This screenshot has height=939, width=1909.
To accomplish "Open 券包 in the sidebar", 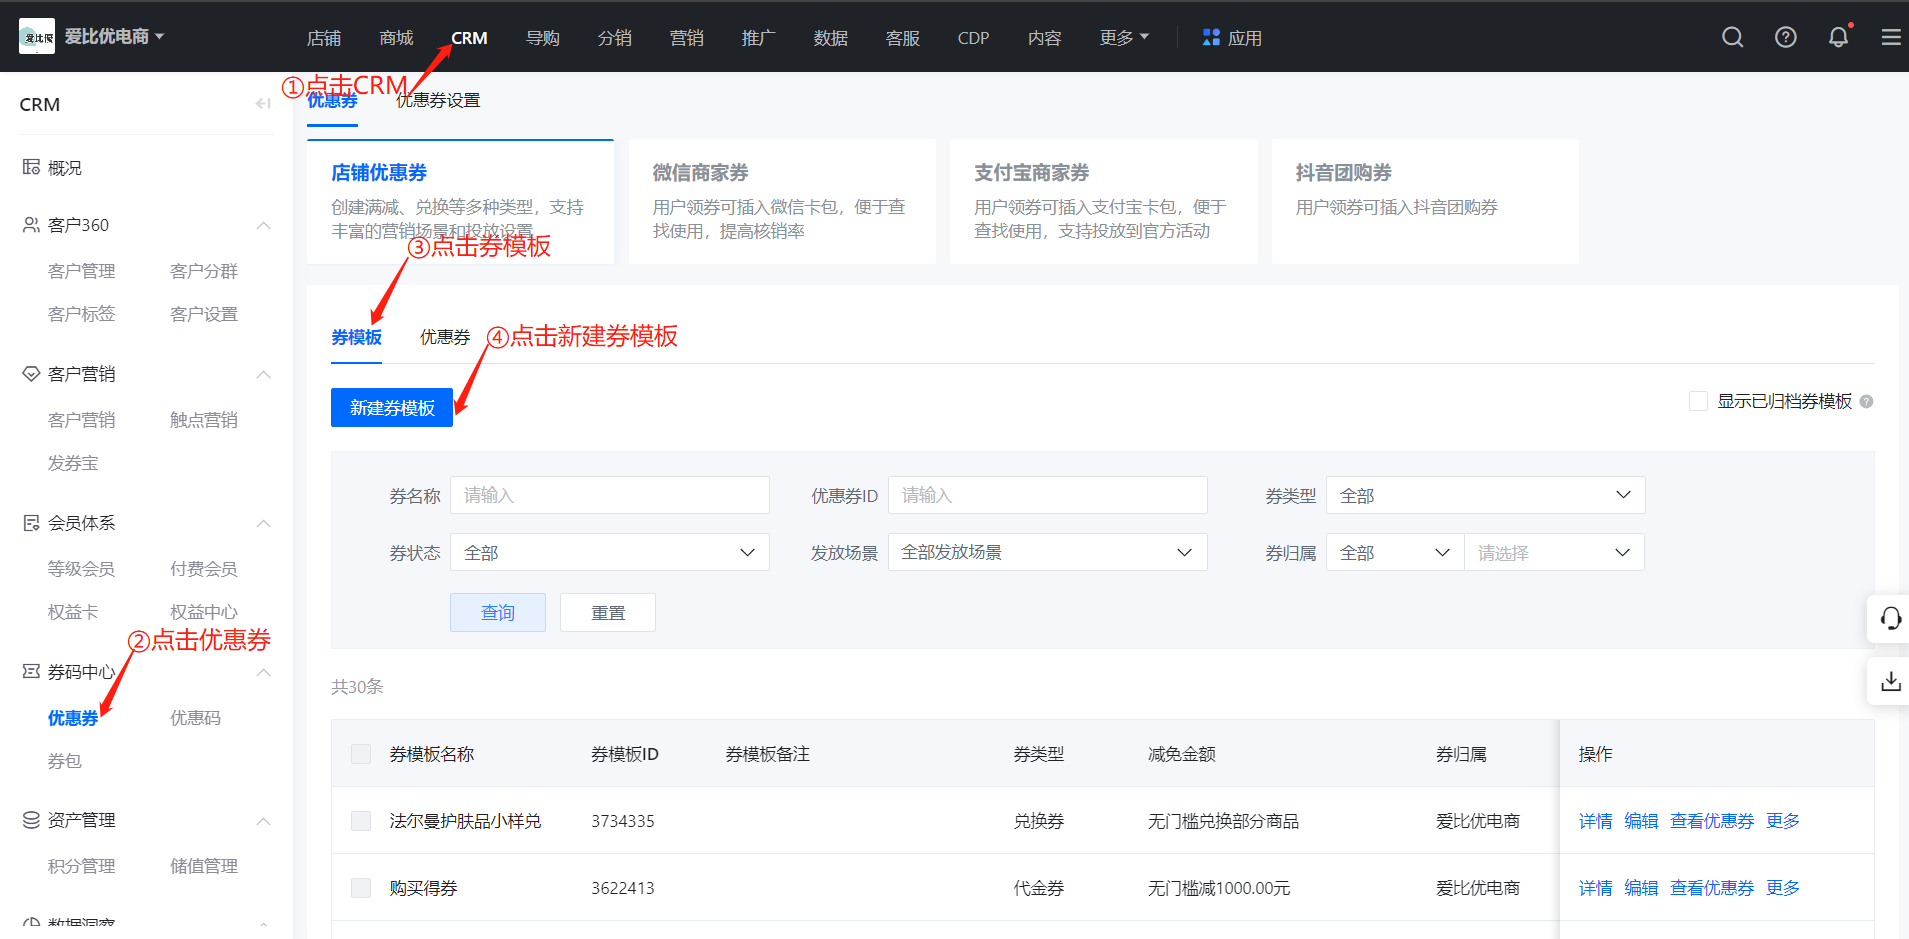I will pyautogui.click(x=65, y=761).
